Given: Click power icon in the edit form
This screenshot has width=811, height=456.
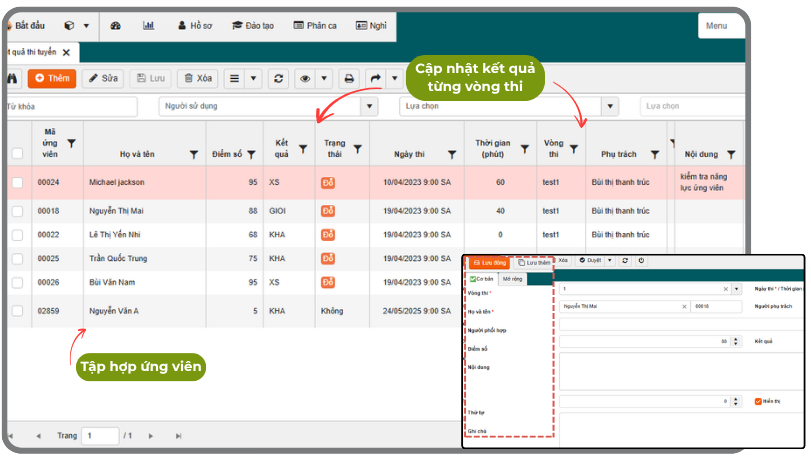Looking at the screenshot, I should click(x=641, y=261).
